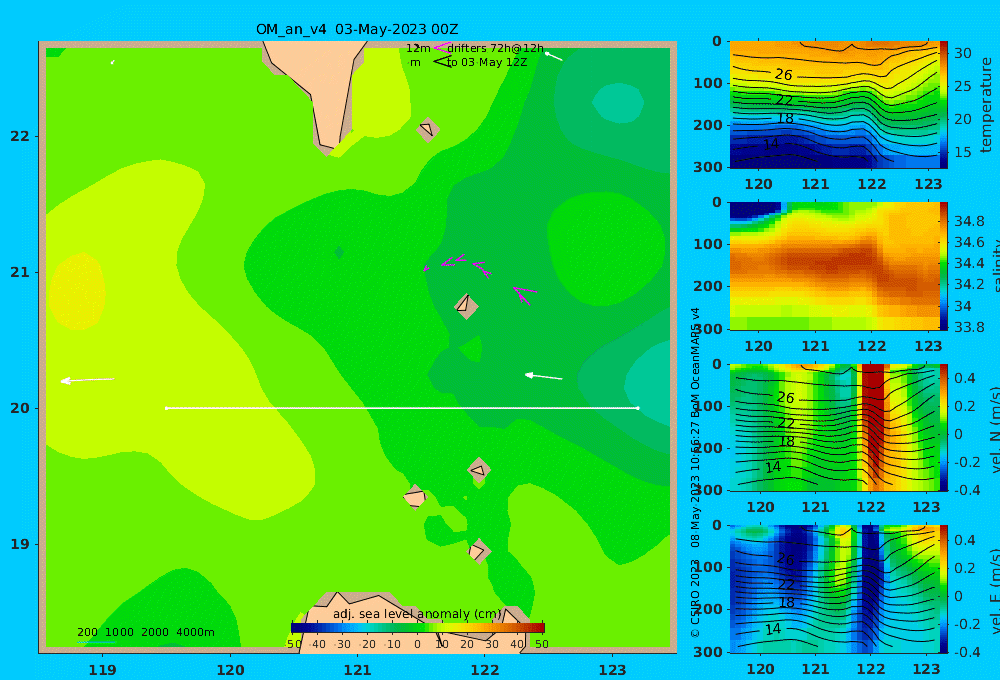
Task: Click the 100 depth tick of the salinity panel
Action: [708, 244]
